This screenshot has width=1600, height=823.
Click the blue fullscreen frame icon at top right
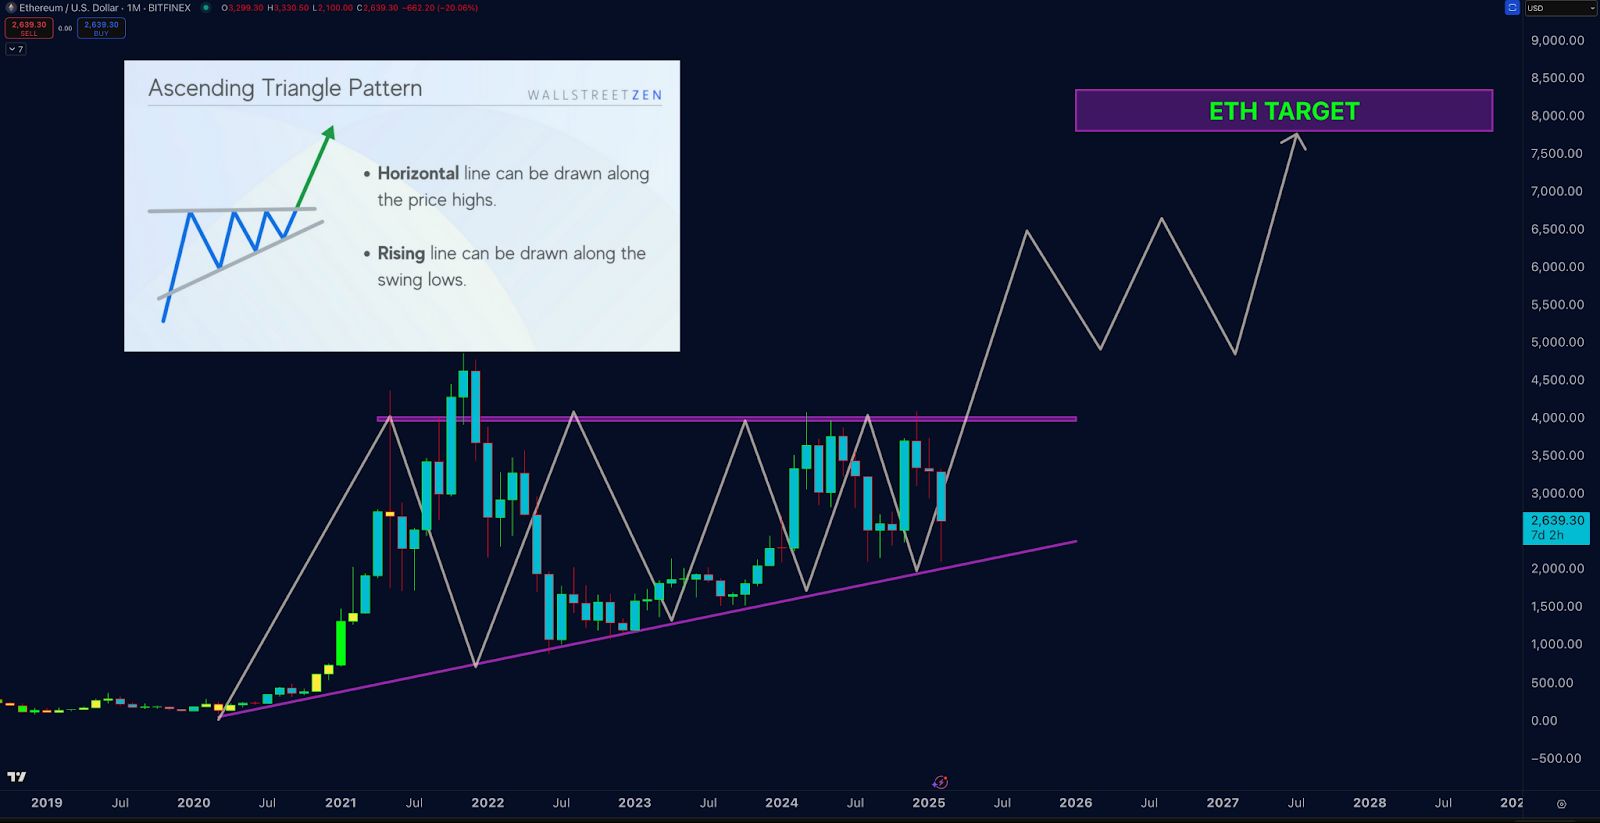pyautogui.click(x=1512, y=7)
